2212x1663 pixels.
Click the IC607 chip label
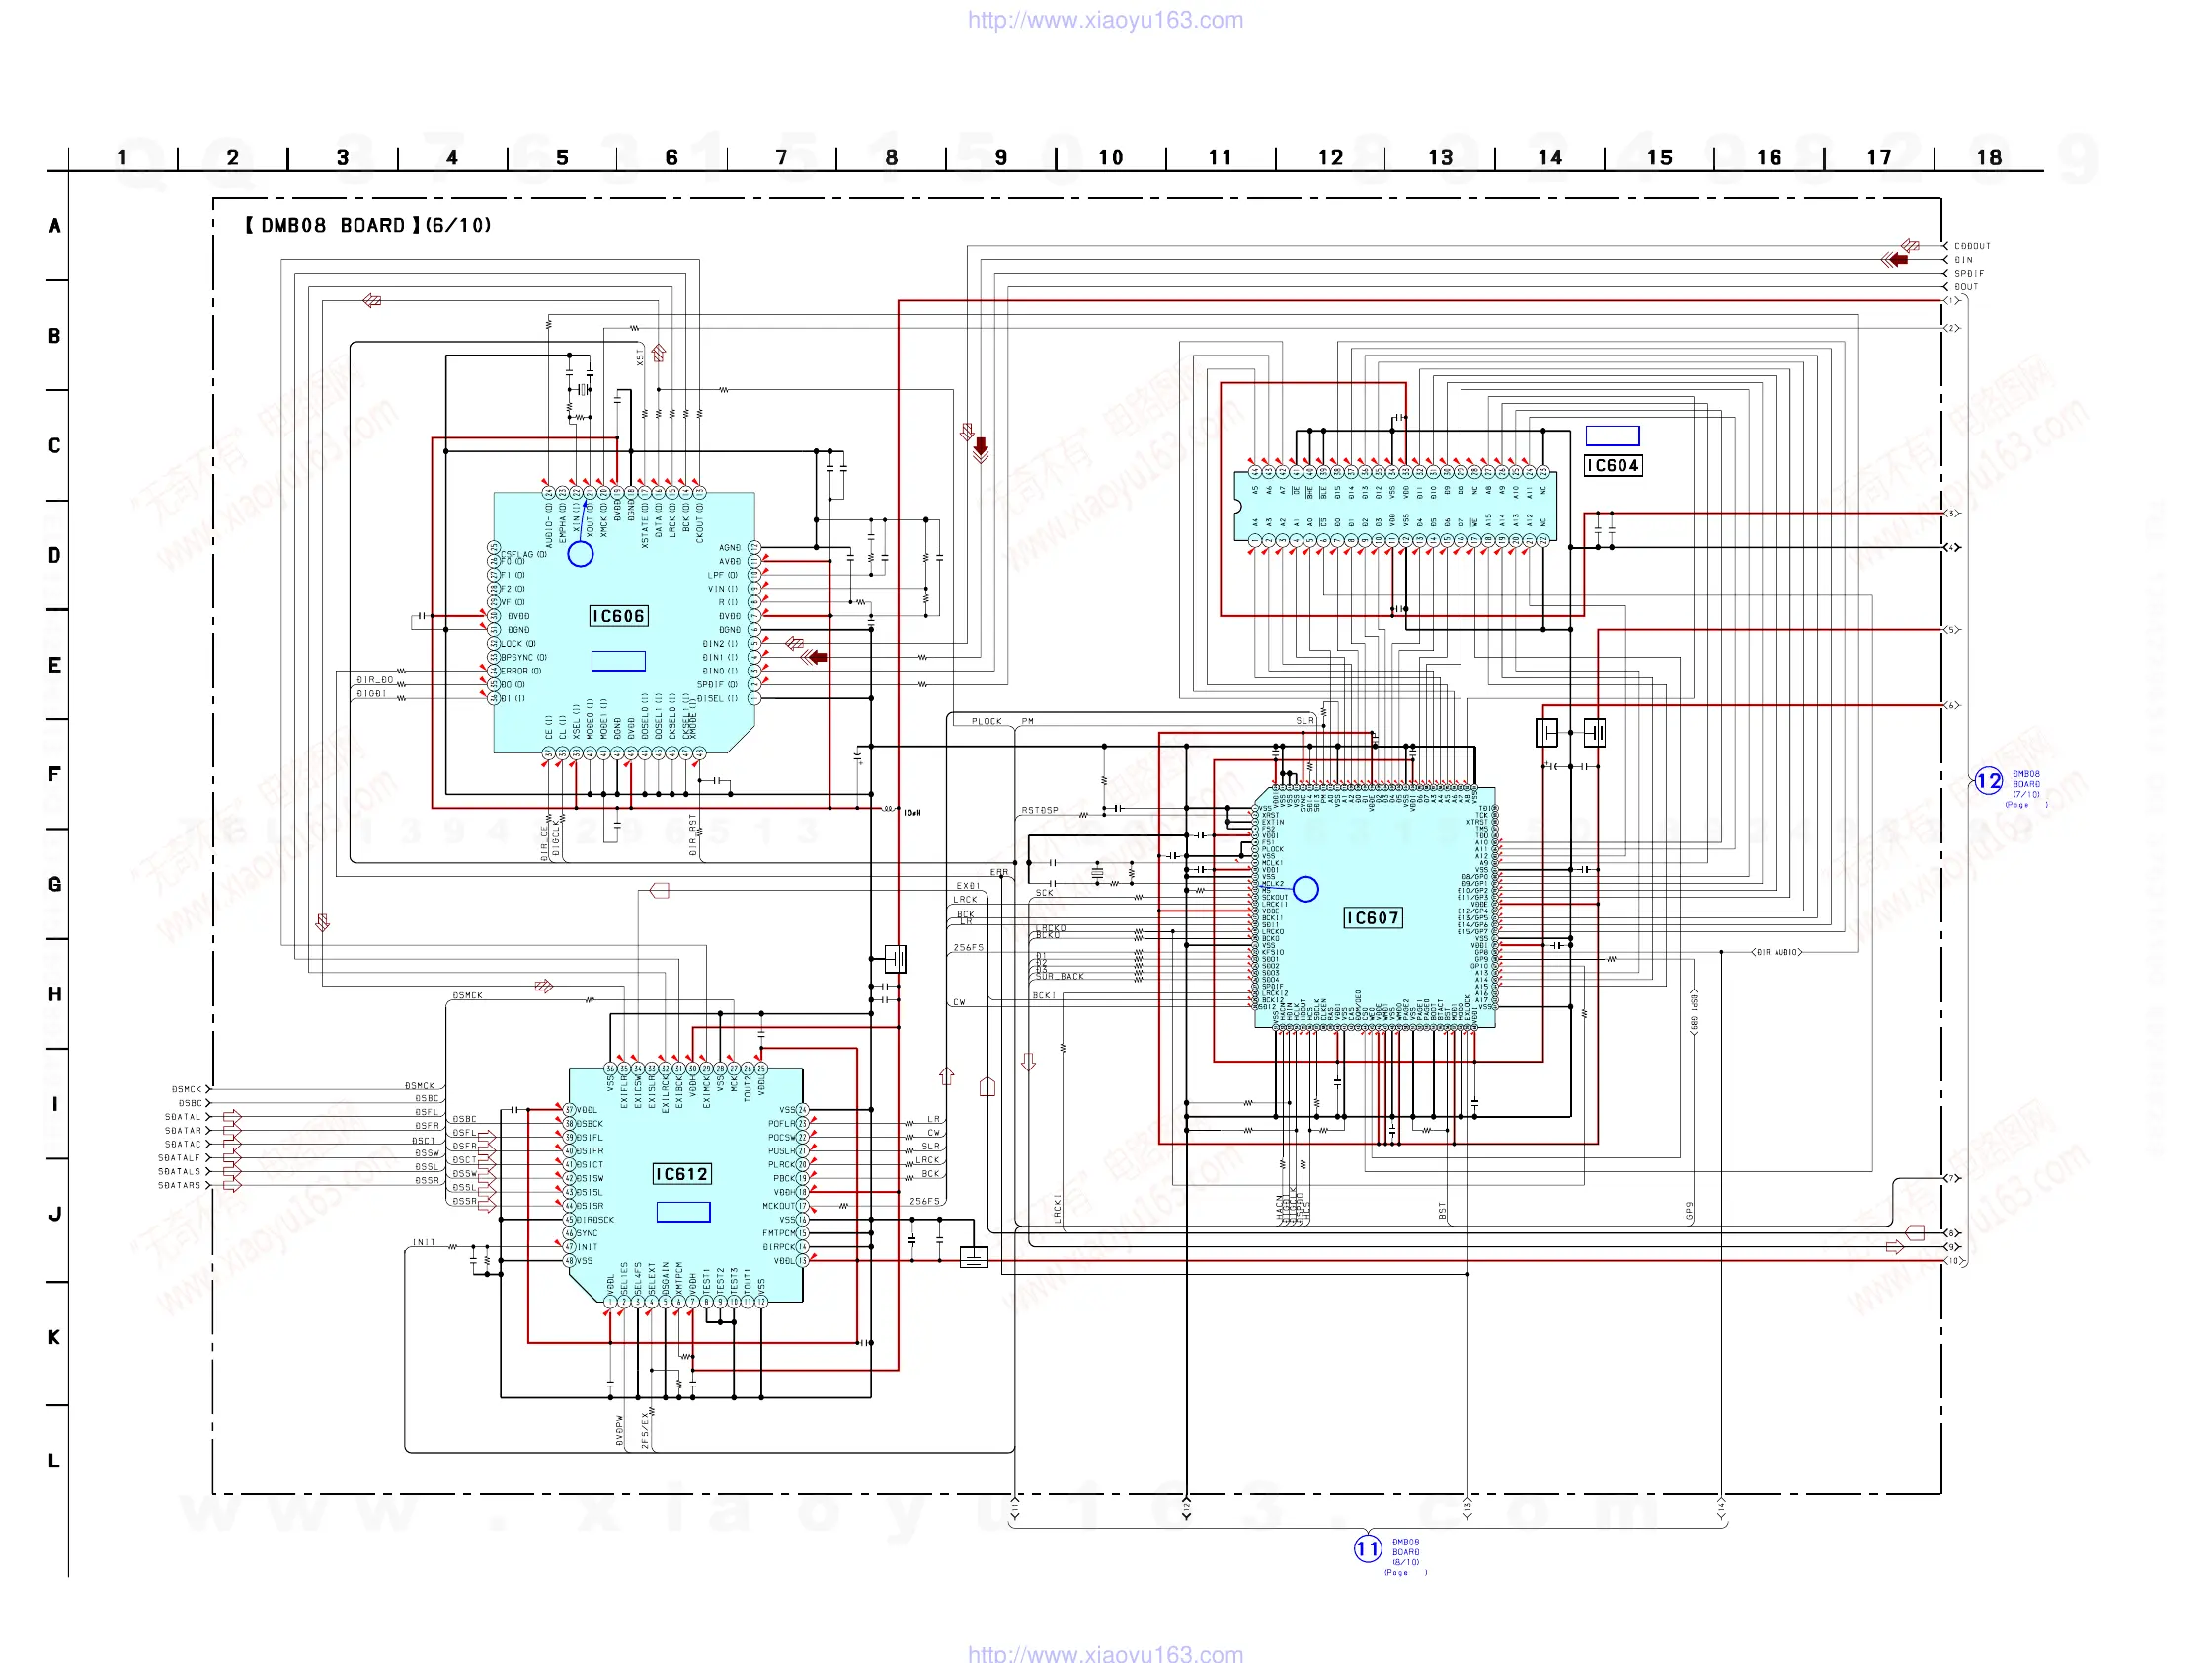1372,918
